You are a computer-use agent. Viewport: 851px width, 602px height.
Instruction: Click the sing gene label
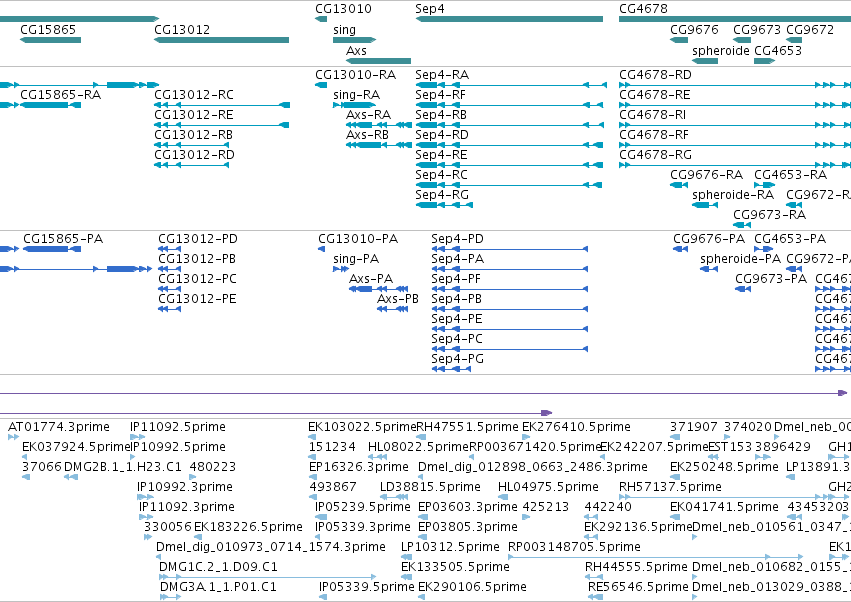pos(345,29)
